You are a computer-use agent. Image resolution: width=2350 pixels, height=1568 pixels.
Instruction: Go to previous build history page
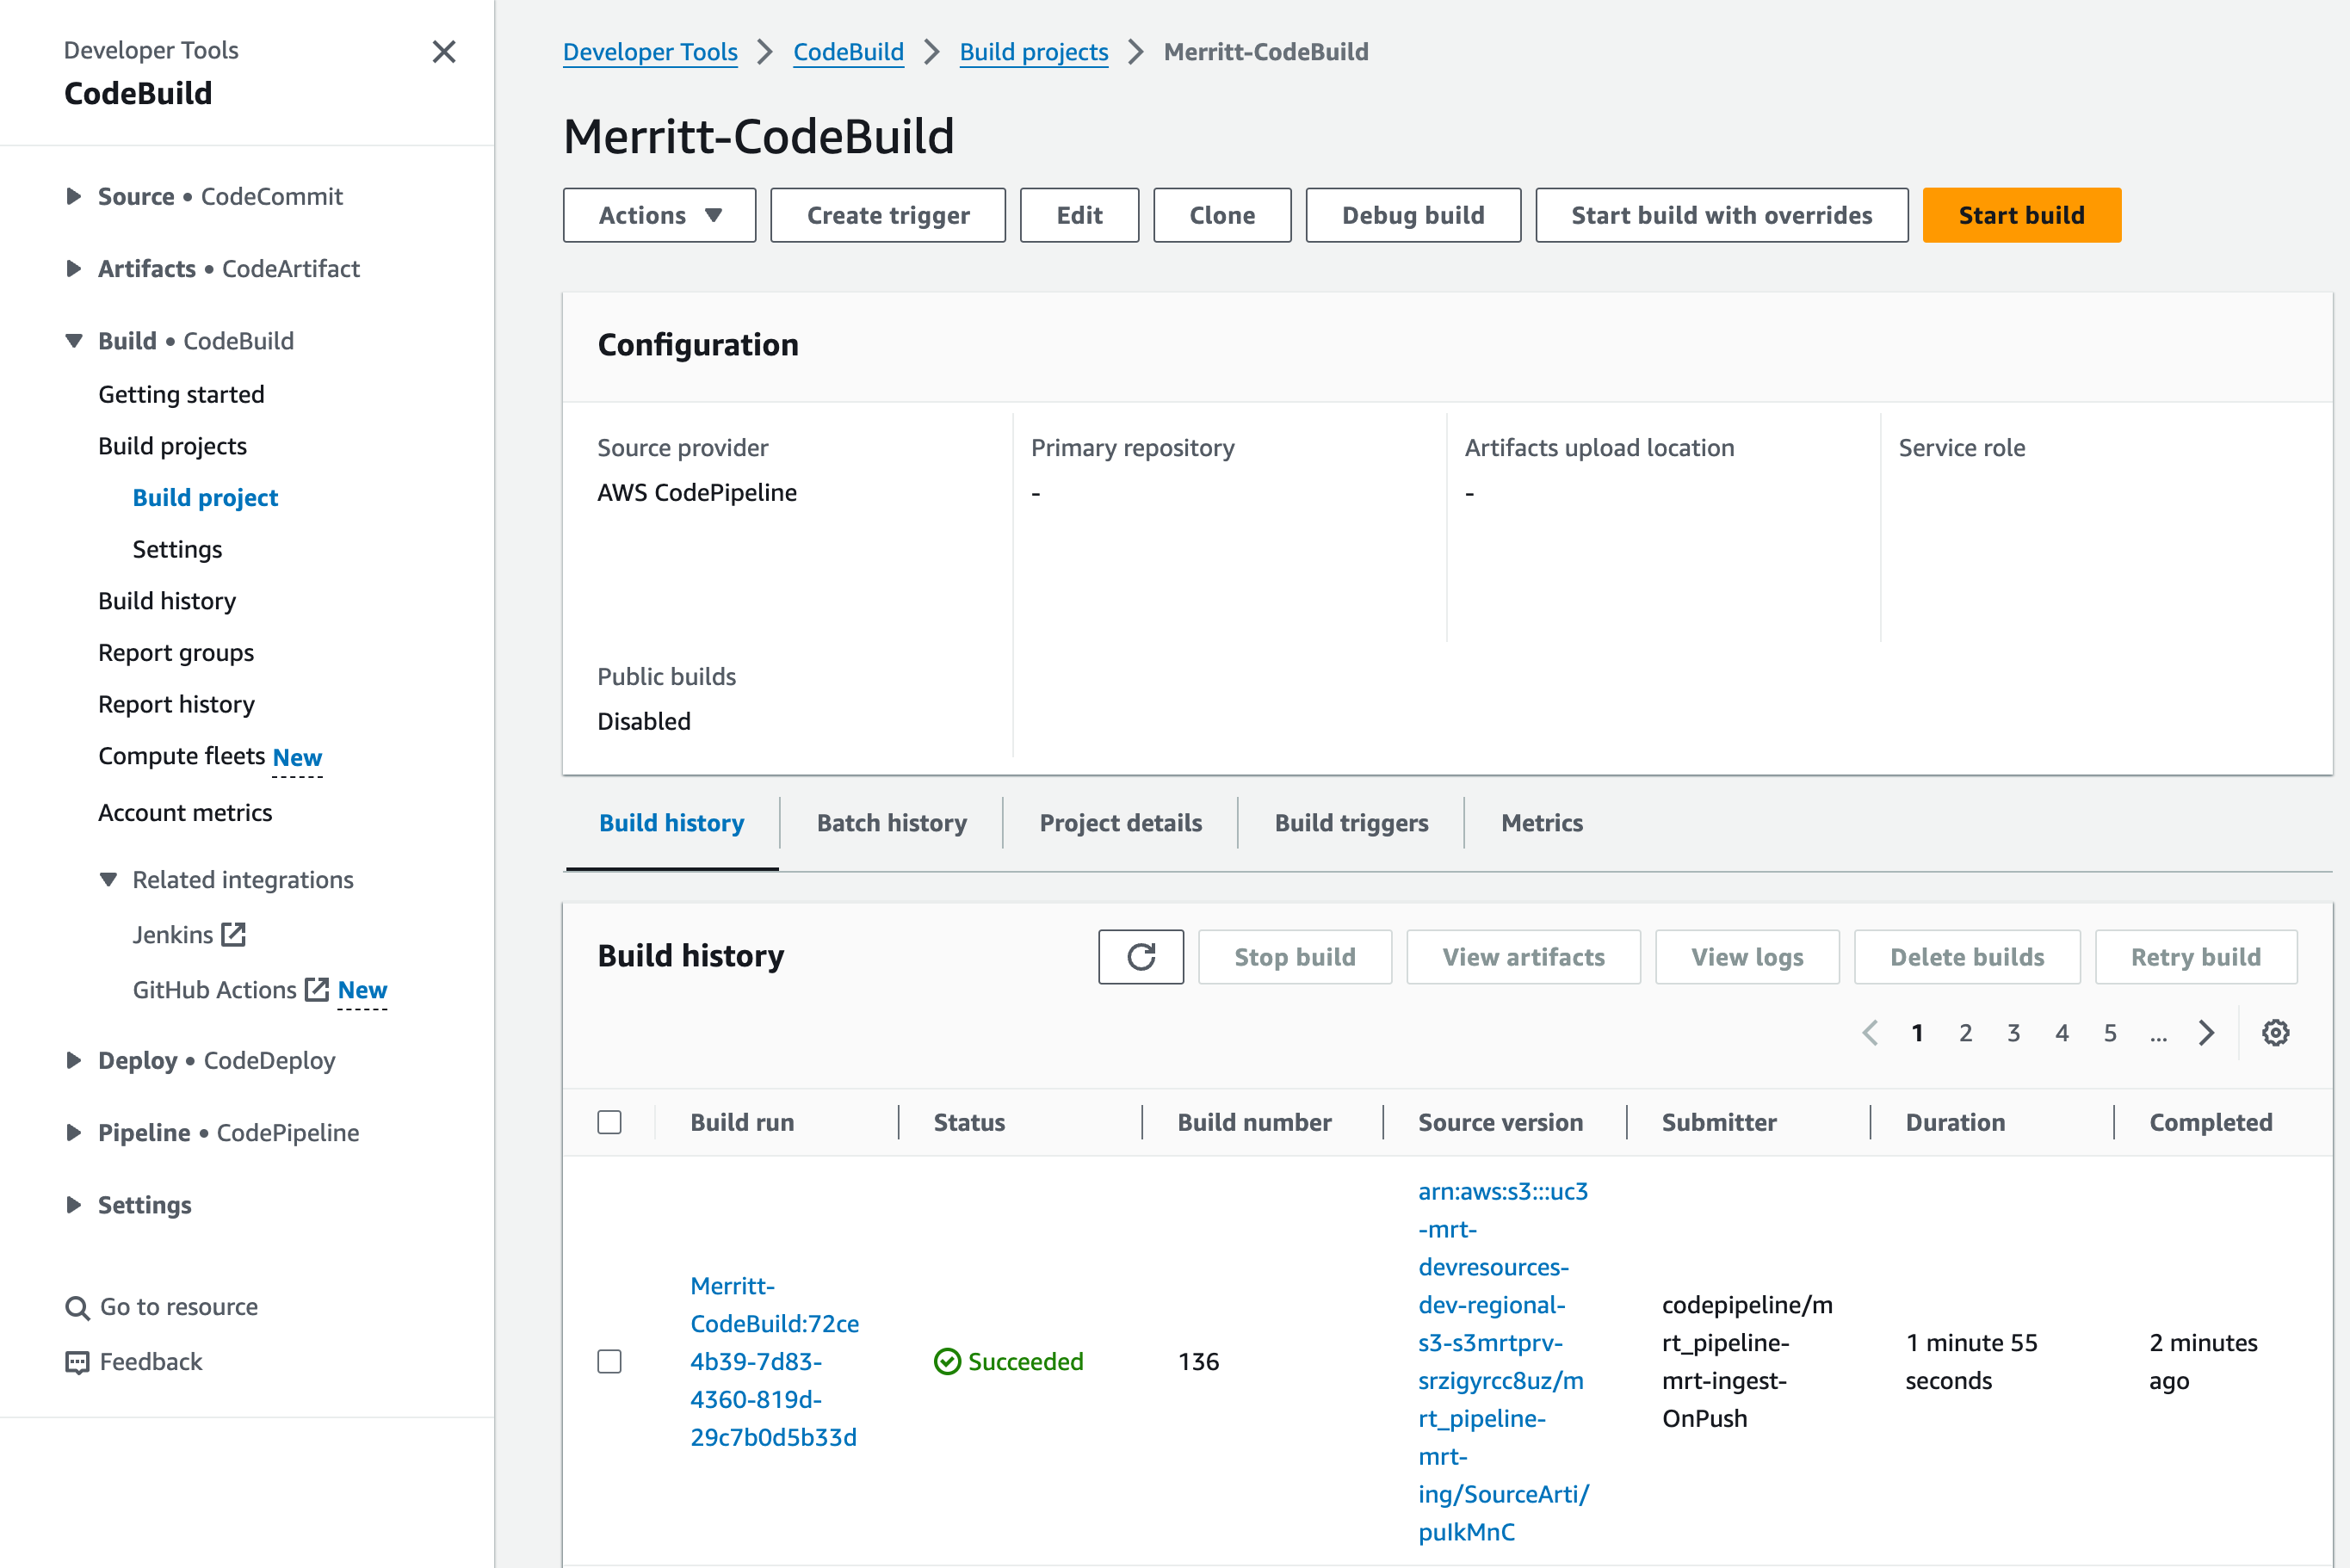[1870, 1032]
